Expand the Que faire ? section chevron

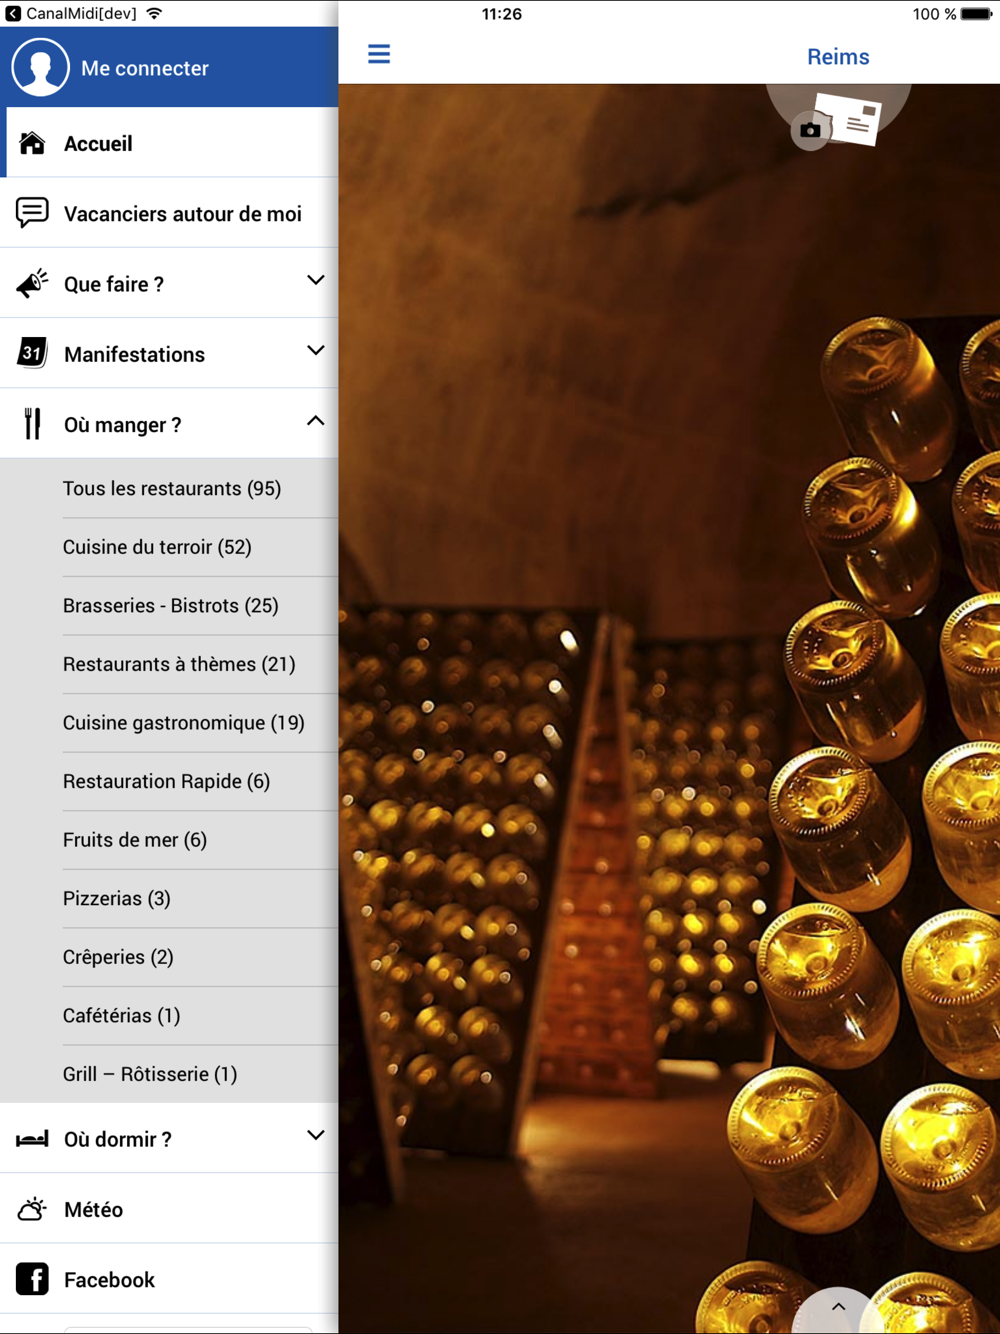click(x=315, y=281)
